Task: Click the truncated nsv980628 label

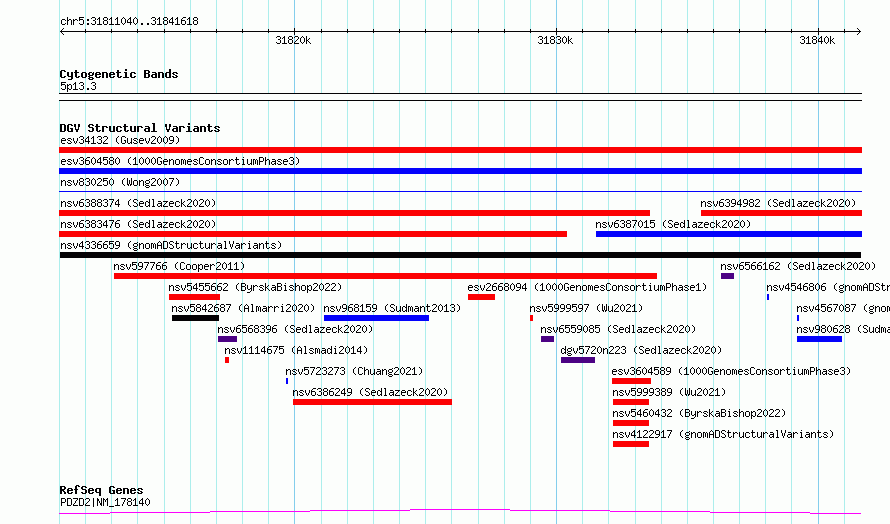Action: (x=843, y=329)
